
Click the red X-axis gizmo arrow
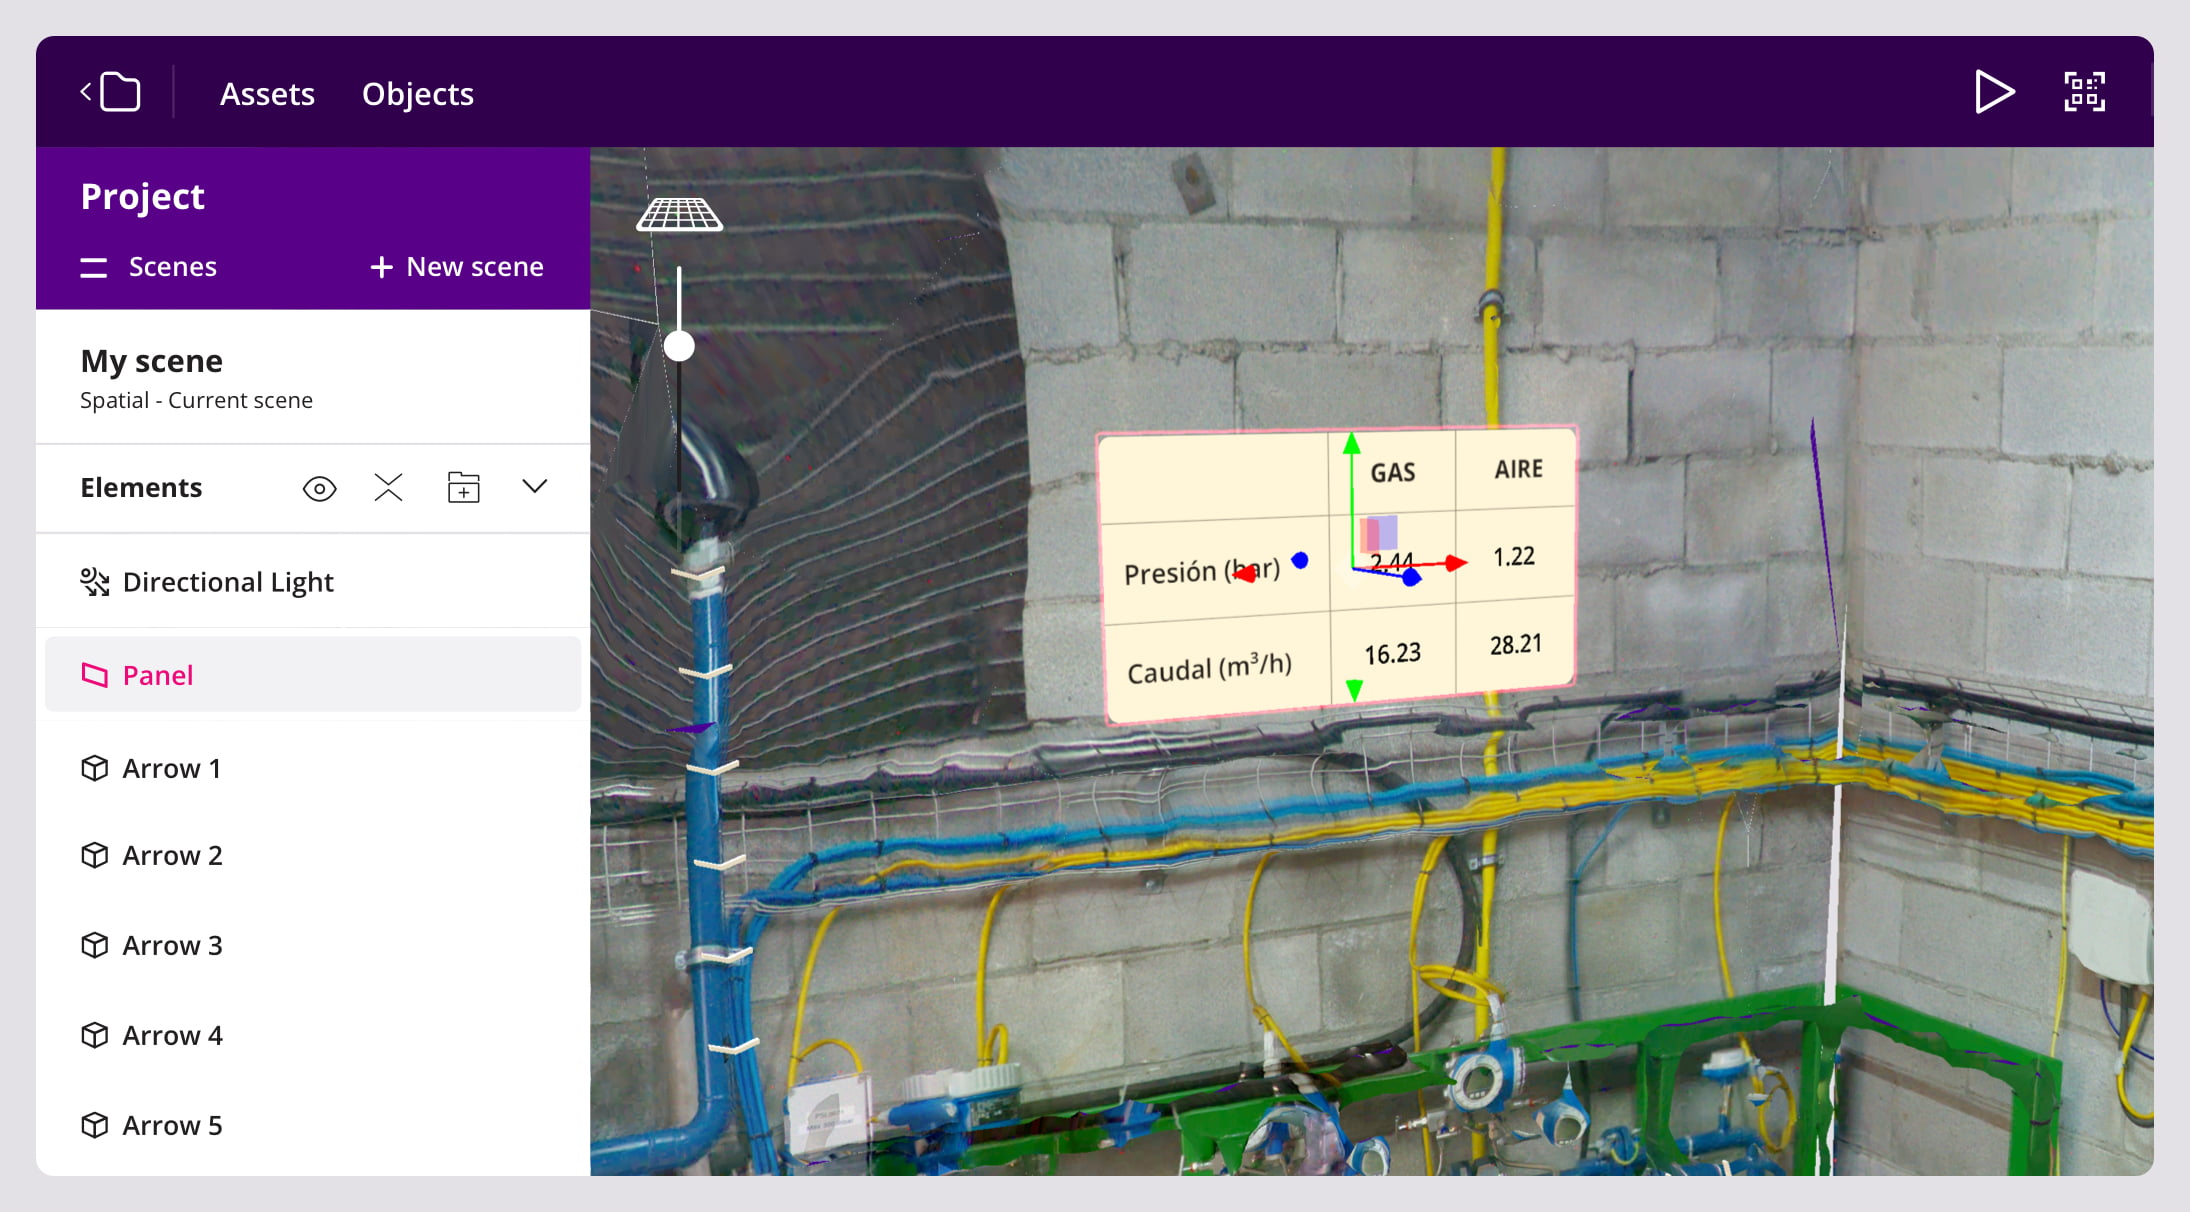point(1456,564)
